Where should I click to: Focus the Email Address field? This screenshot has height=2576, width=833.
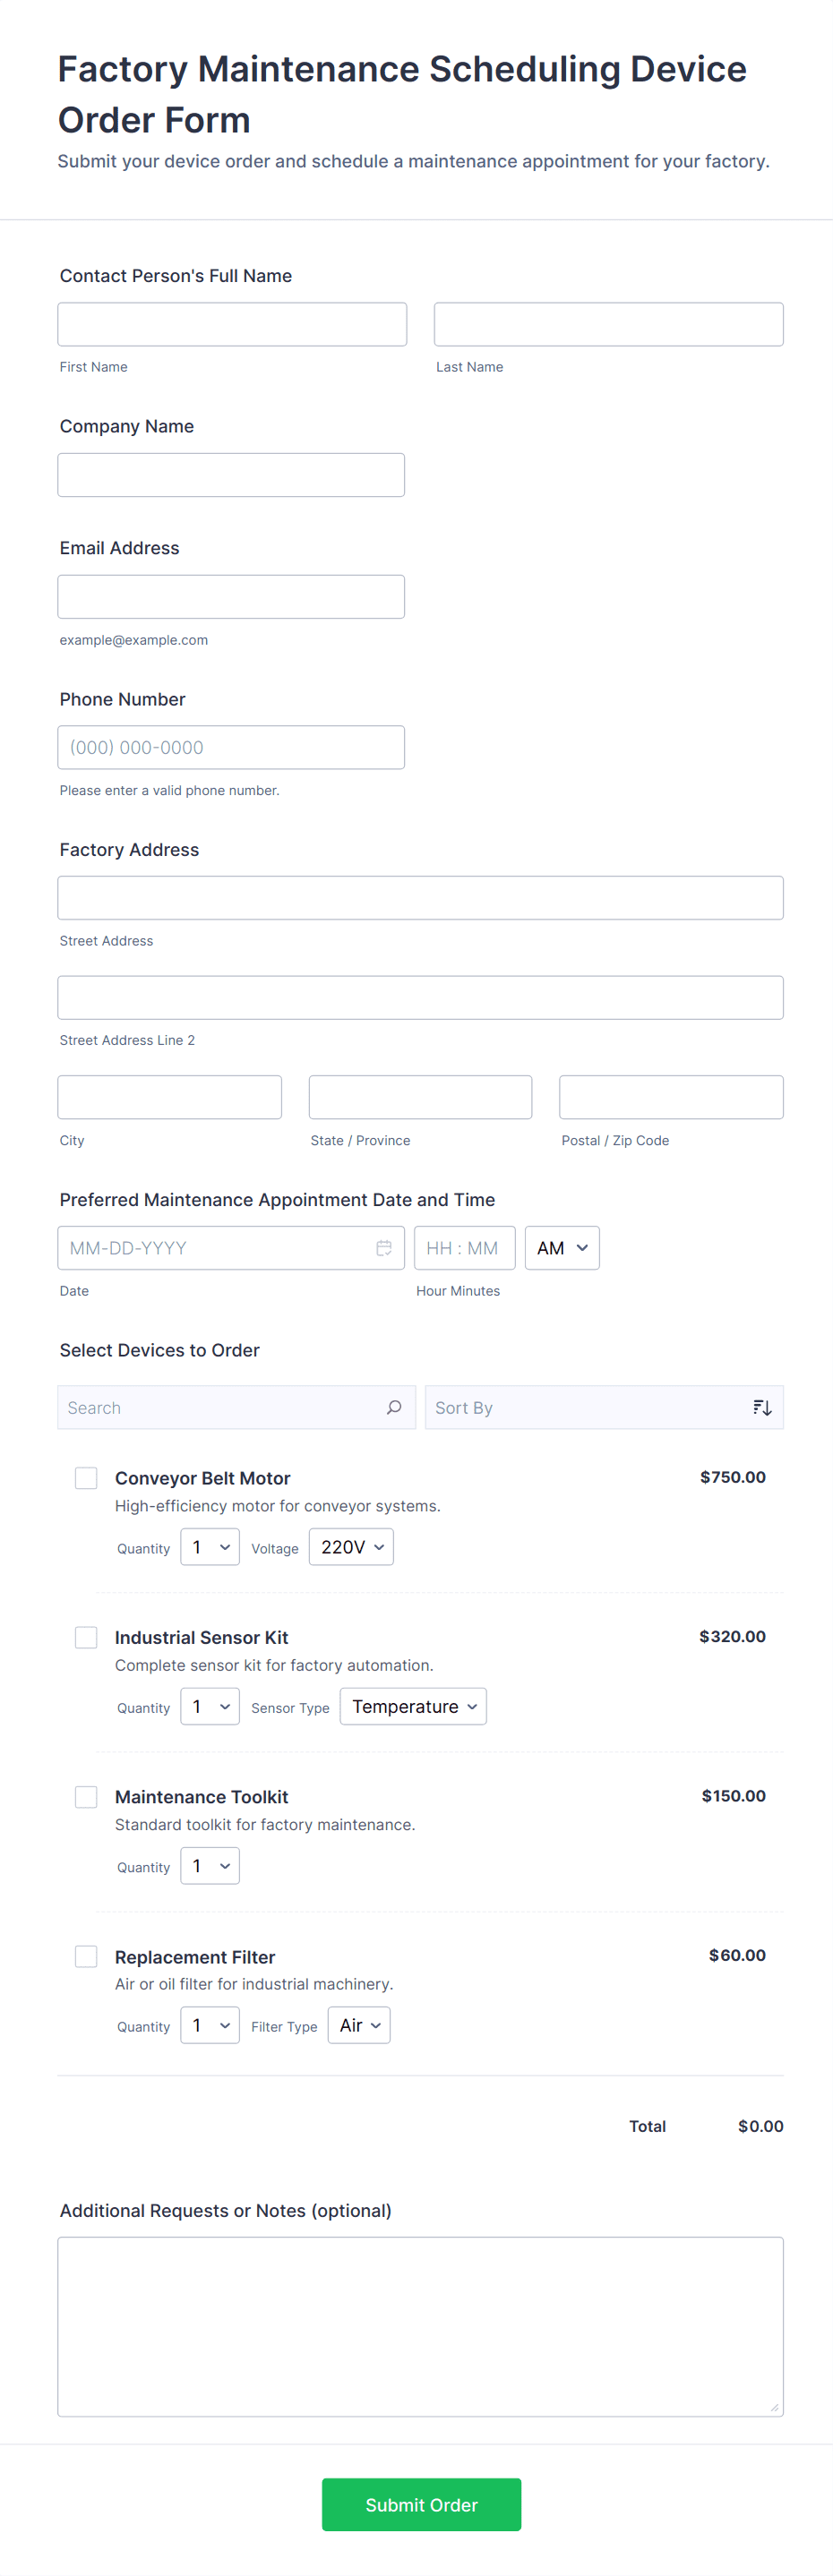click(231, 597)
